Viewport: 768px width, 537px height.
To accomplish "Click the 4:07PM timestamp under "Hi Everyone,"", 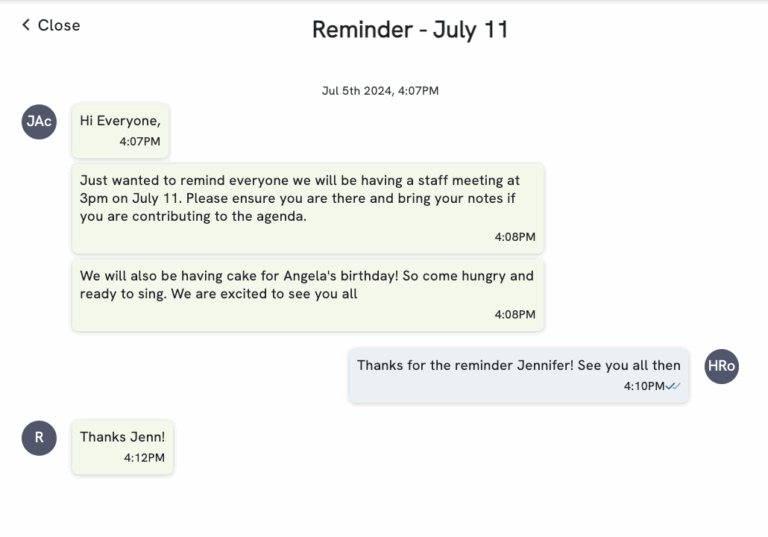I will [139, 142].
